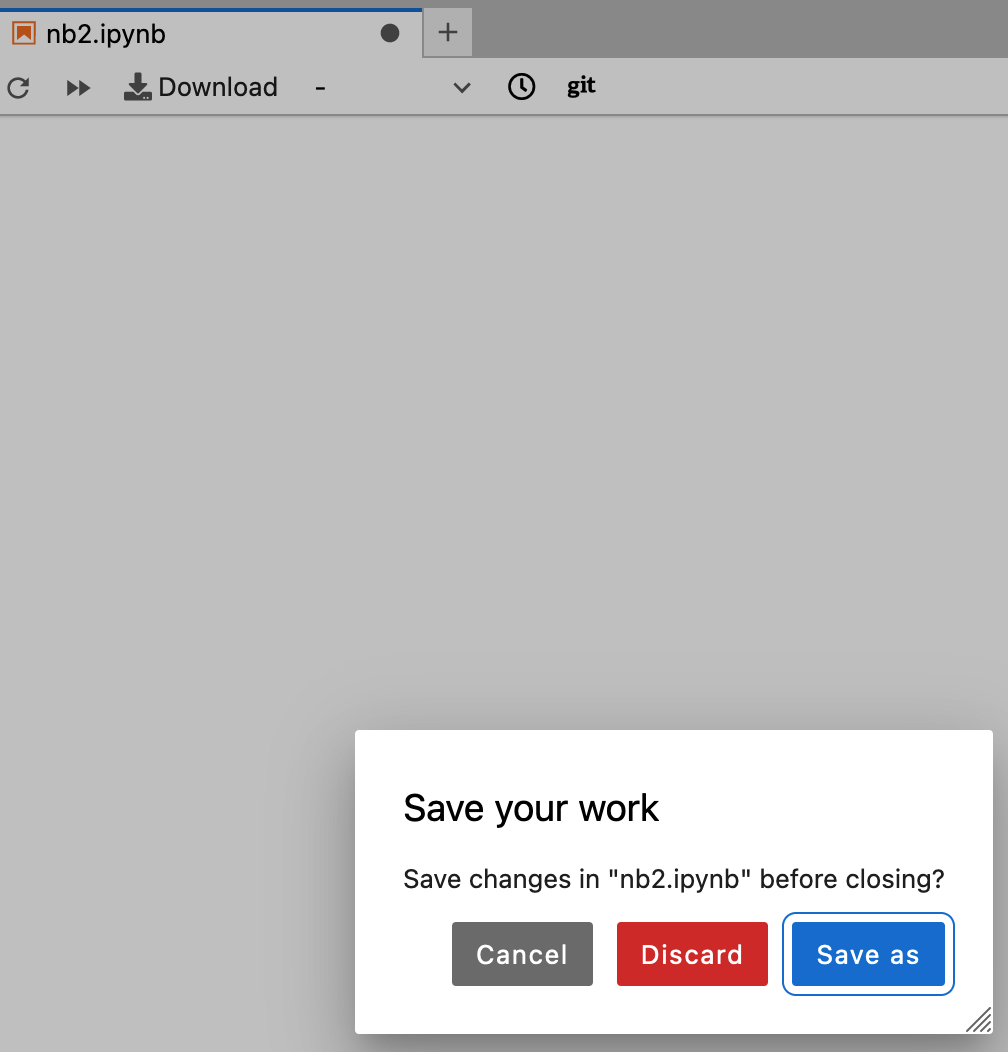Click the Save your work dialog title
The width and height of the screenshot is (1008, 1052).
point(531,808)
